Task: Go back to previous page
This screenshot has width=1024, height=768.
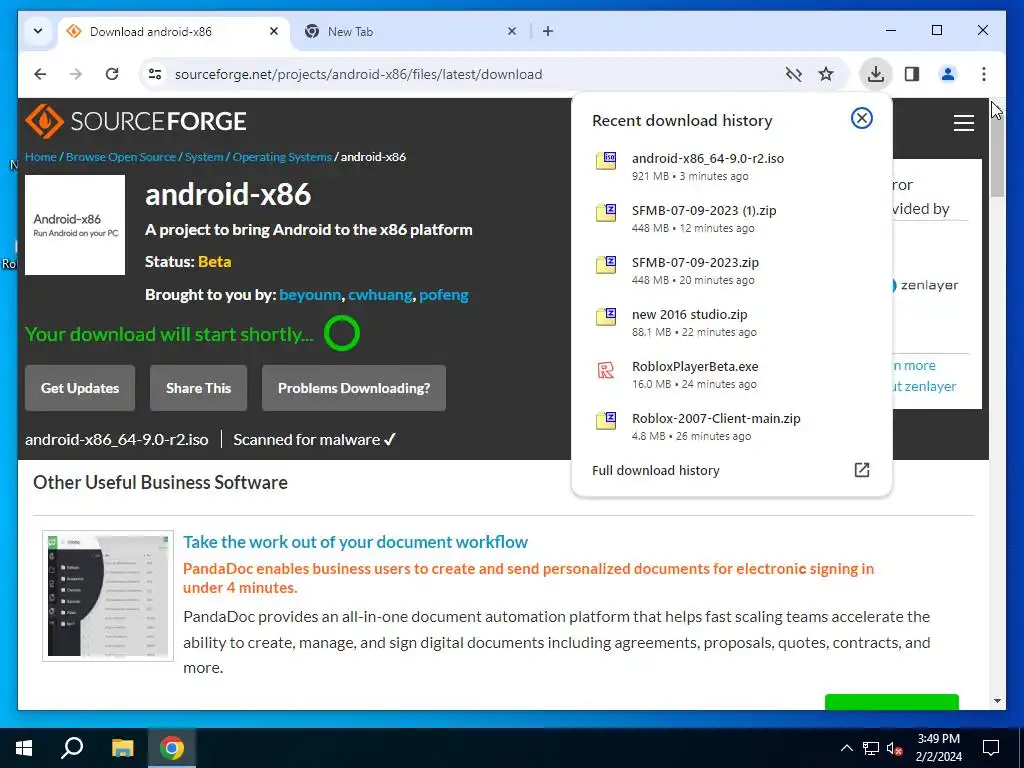Action: [40, 74]
